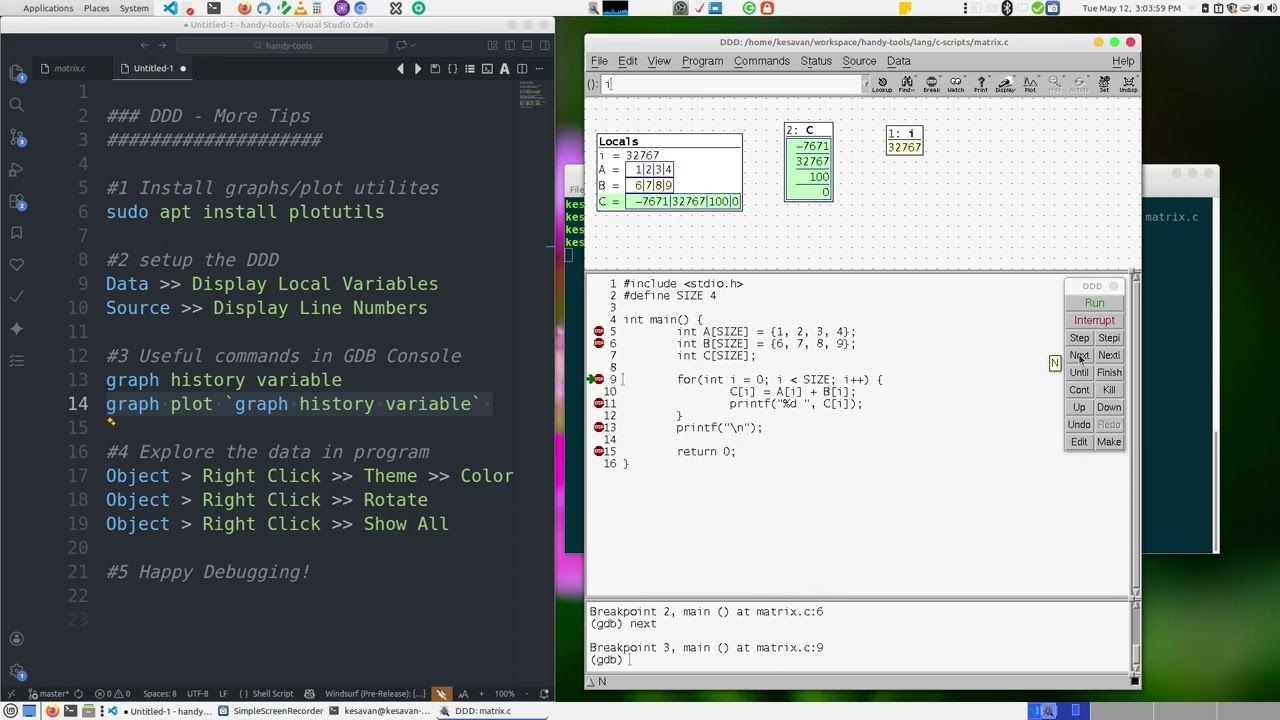Click the Kill button in command tool

[x=1109, y=390]
